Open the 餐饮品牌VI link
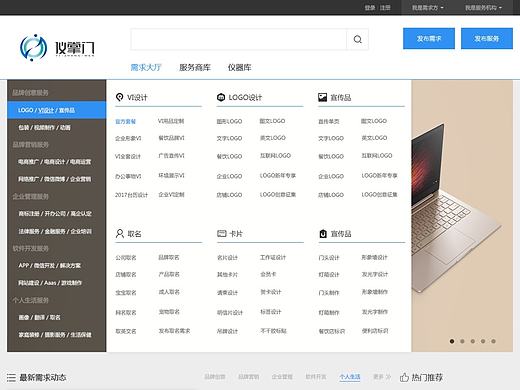The width and height of the screenshot is (520, 390). point(171,138)
